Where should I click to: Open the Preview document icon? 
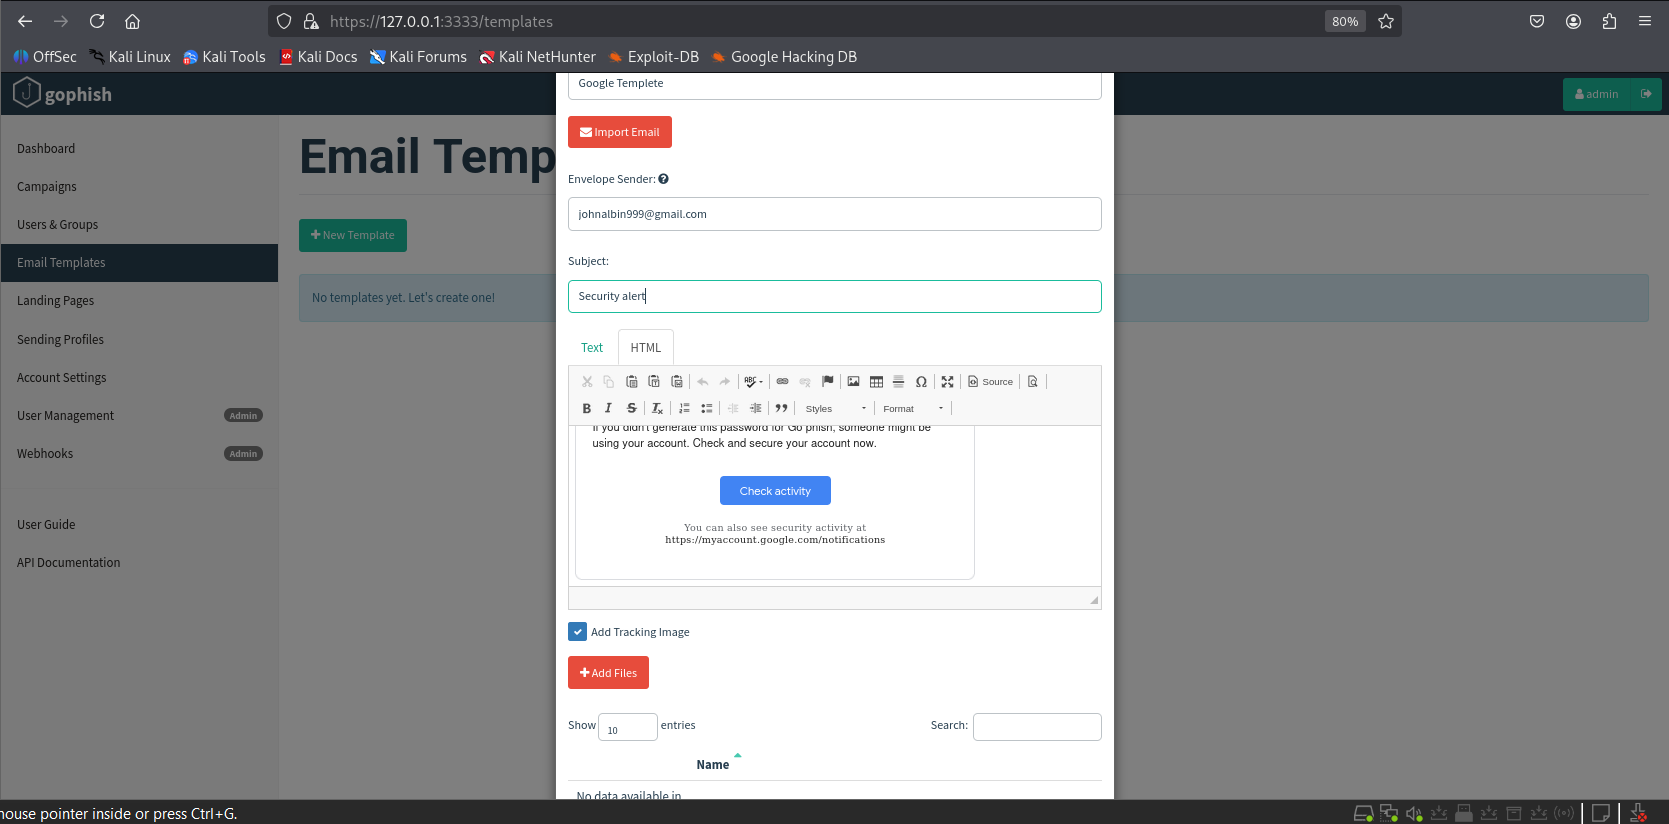coord(1033,382)
